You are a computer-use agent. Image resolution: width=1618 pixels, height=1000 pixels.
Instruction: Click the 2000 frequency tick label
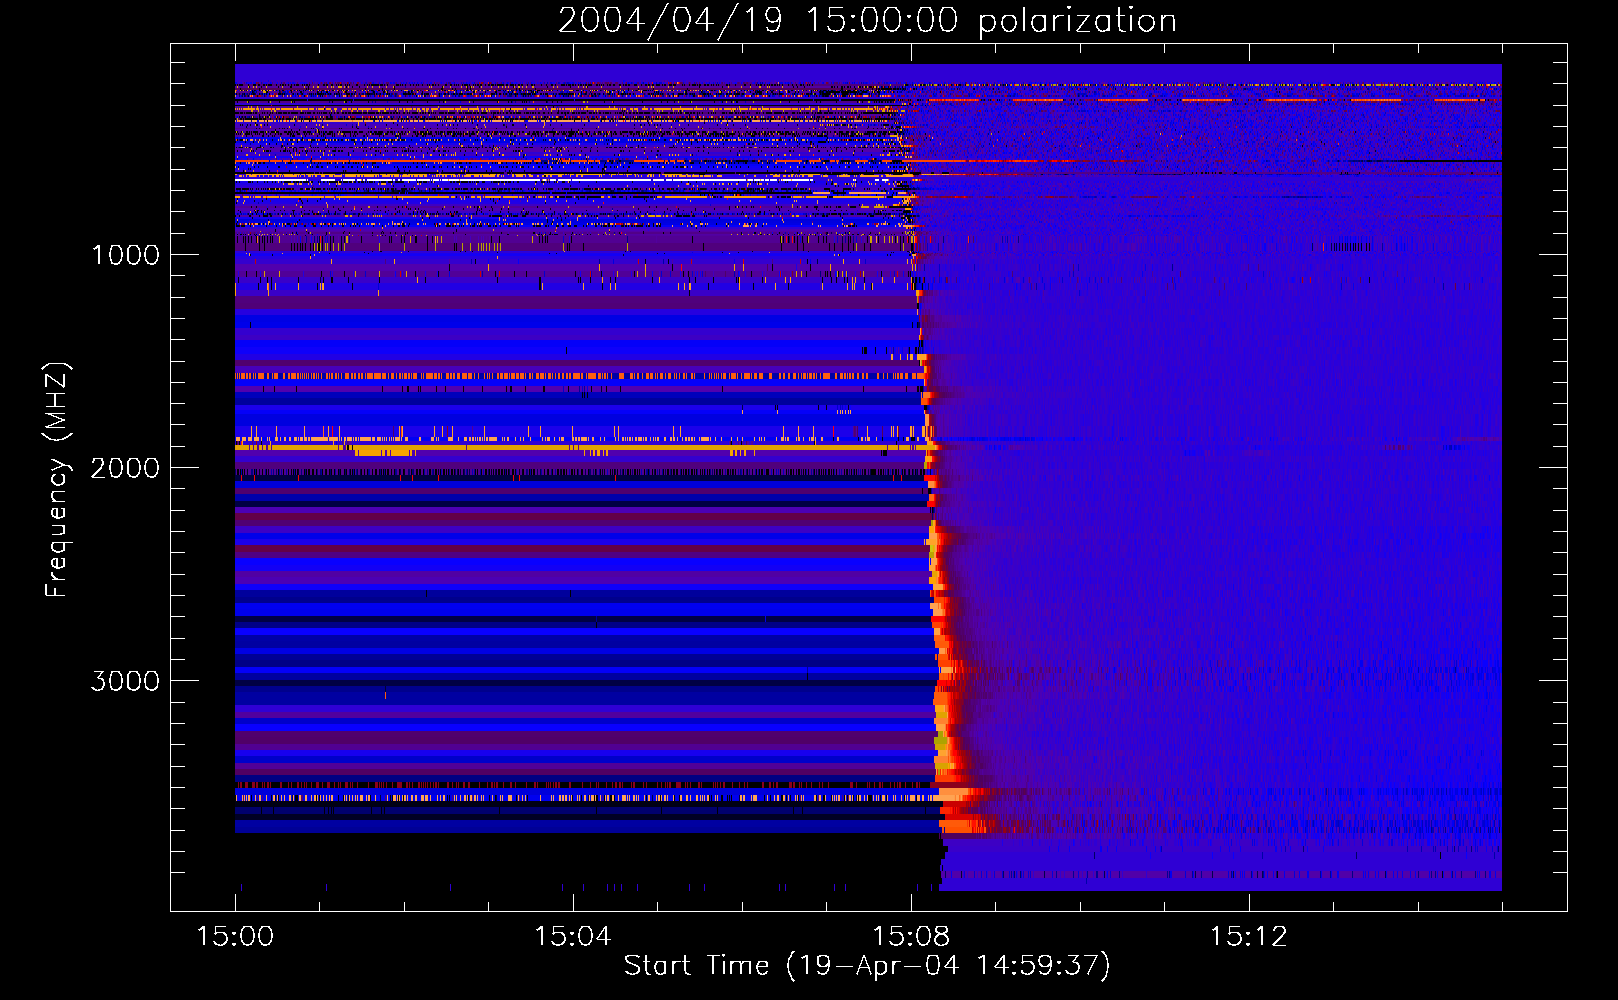point(125,468)
